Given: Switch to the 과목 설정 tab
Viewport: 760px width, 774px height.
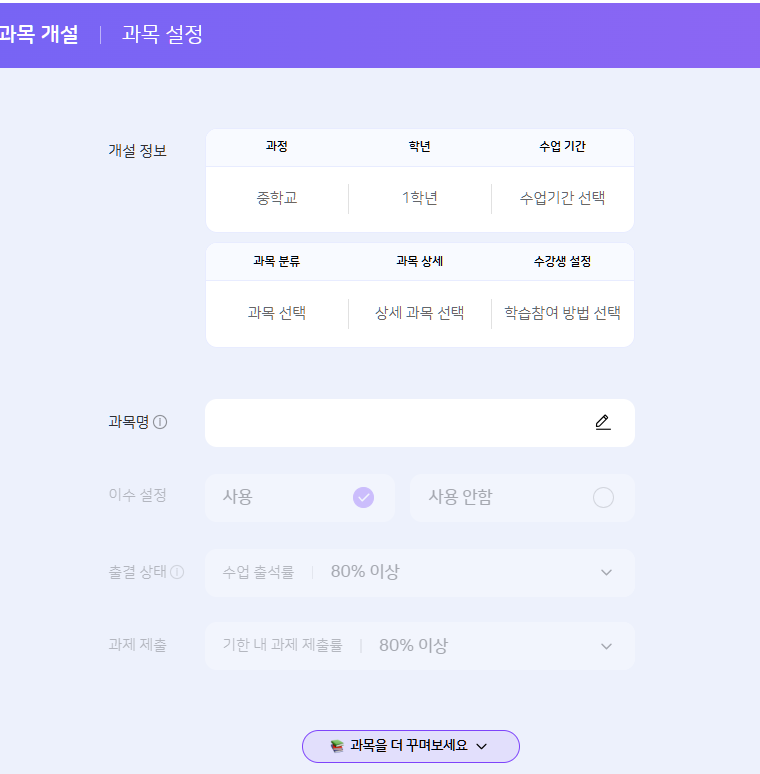Looking at the screenshot, I should point(162,34).
